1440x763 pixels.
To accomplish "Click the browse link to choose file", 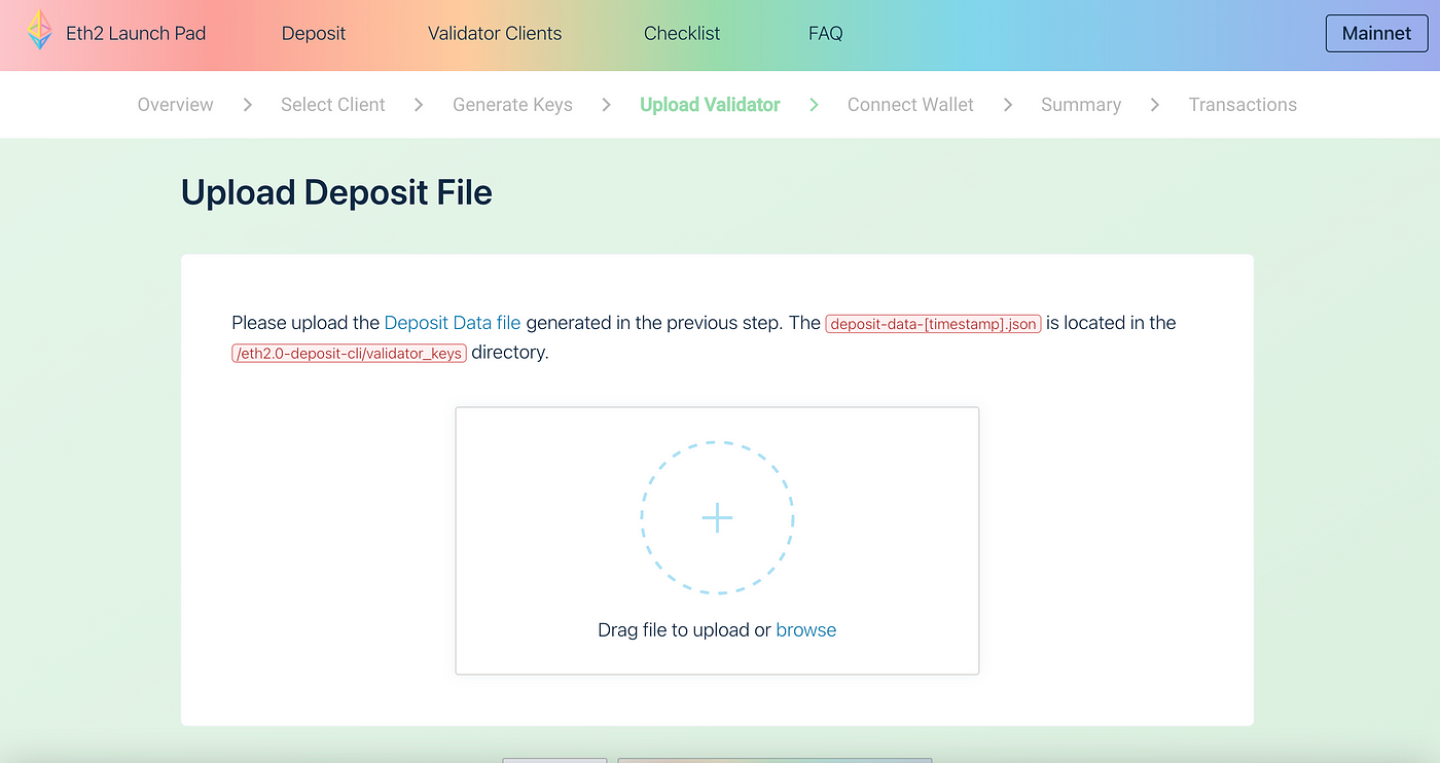I will click(x=806, y=630).
